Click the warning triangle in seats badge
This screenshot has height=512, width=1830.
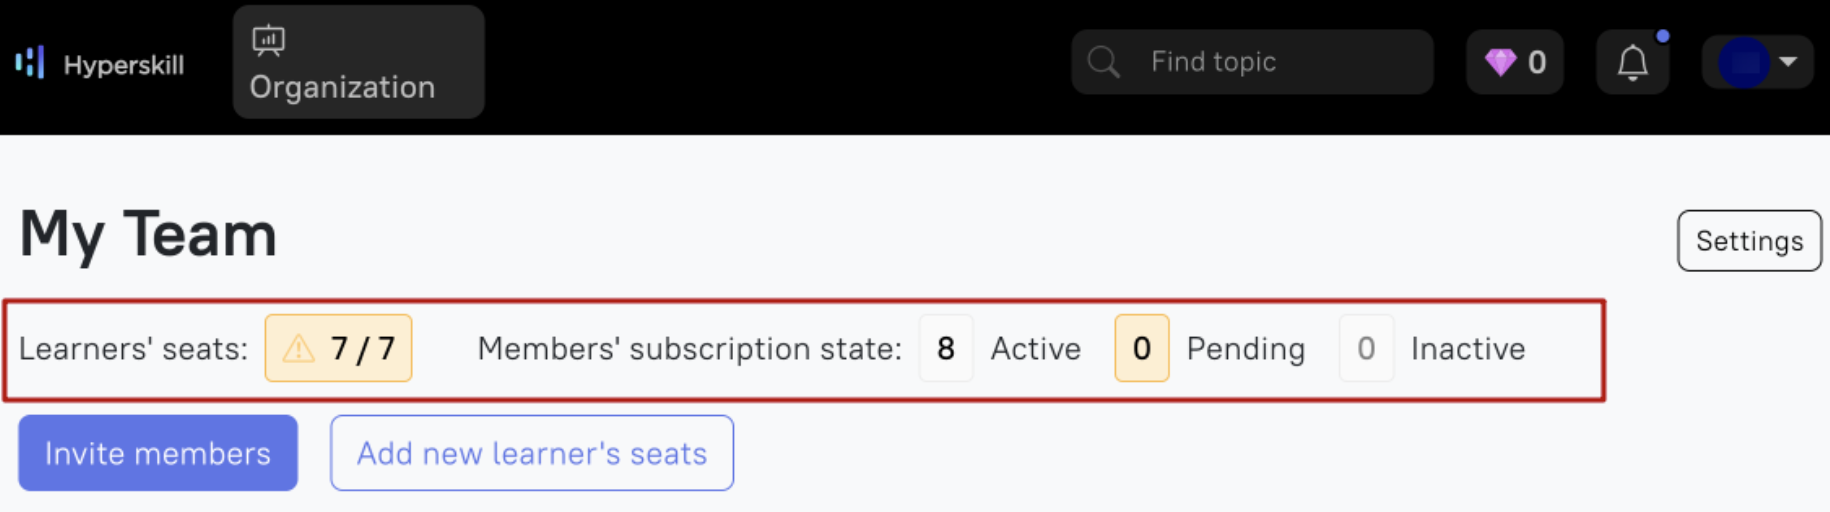pyautogui.click(x=298, y=348)
